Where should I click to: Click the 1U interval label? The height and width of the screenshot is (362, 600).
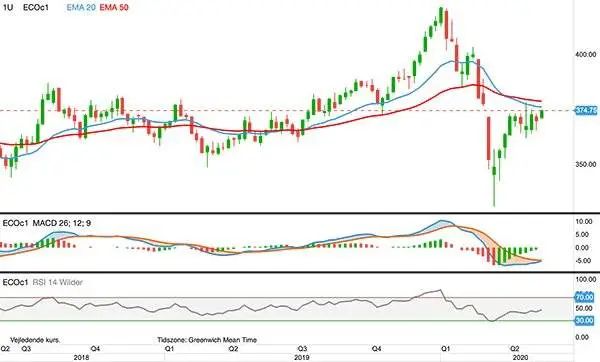[8, 7]
